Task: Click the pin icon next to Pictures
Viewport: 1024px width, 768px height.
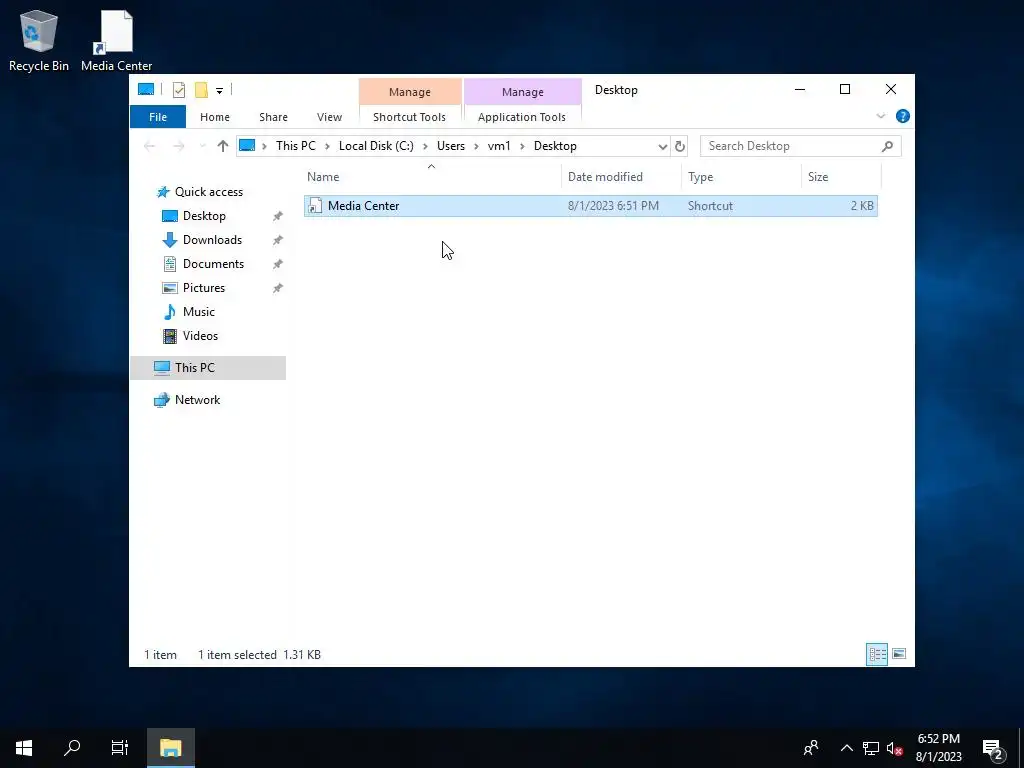Action: click(x=278, y=288)
